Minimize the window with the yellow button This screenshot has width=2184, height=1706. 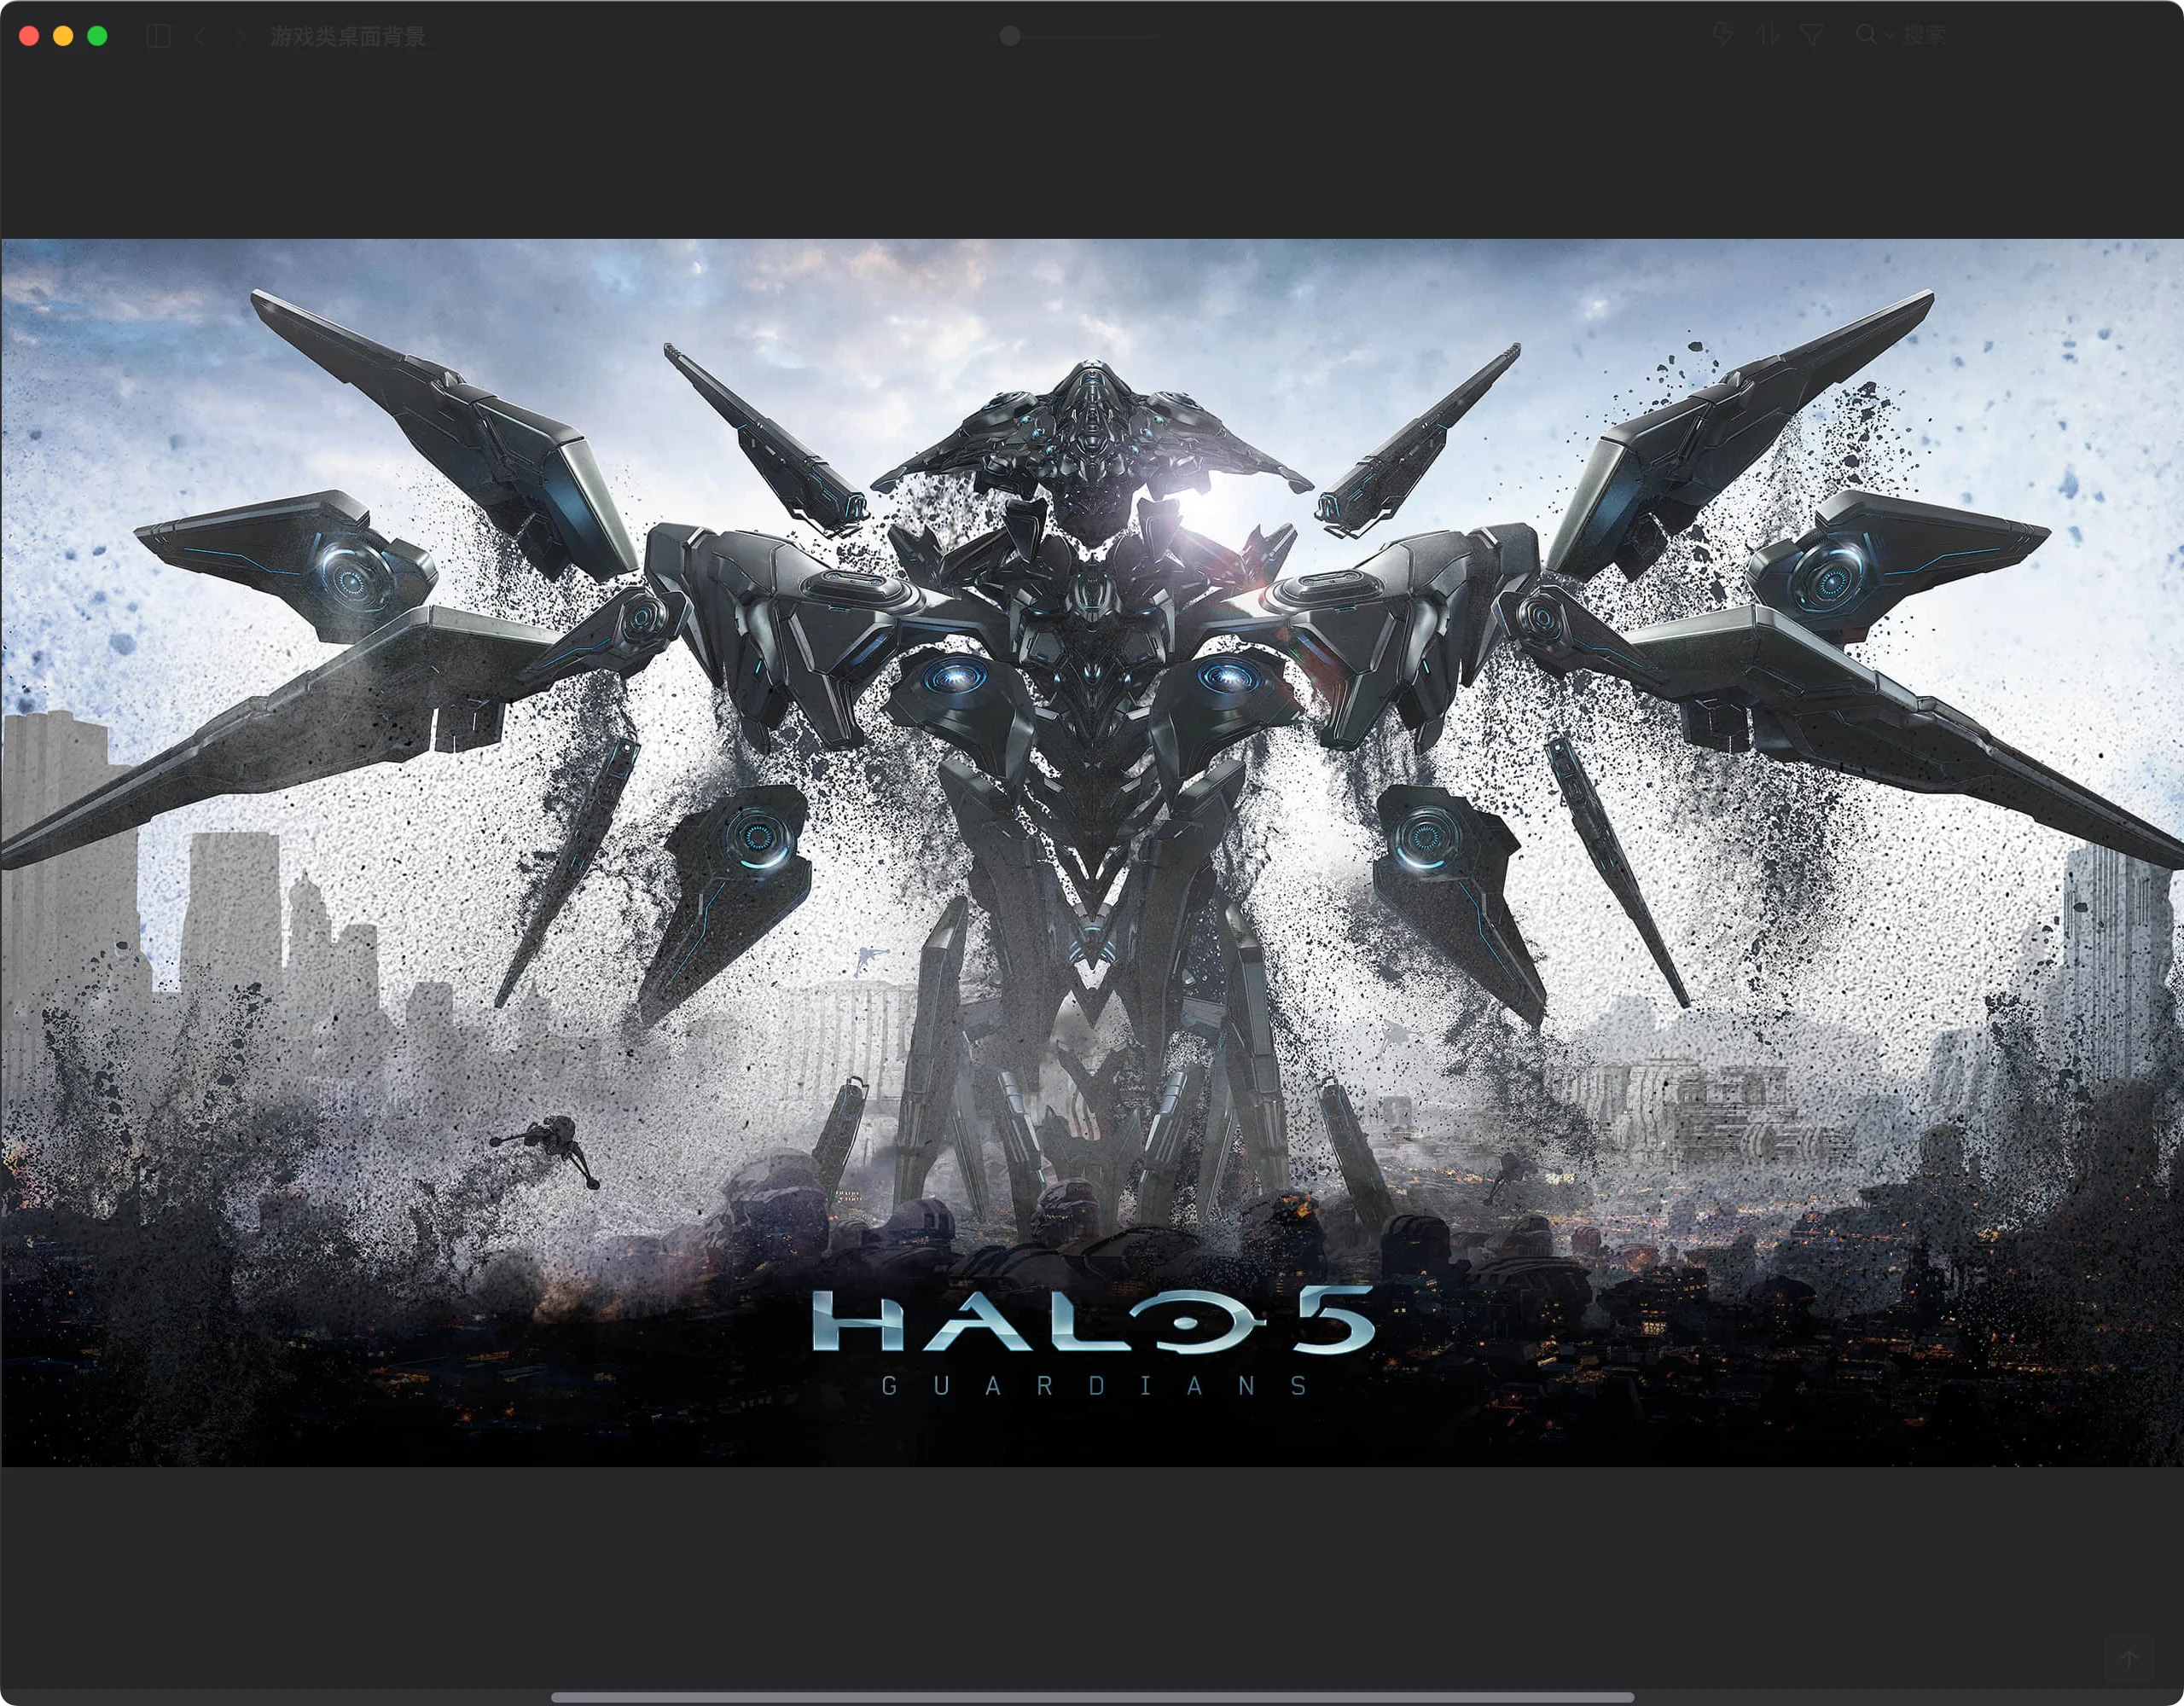tap(63, 36)
